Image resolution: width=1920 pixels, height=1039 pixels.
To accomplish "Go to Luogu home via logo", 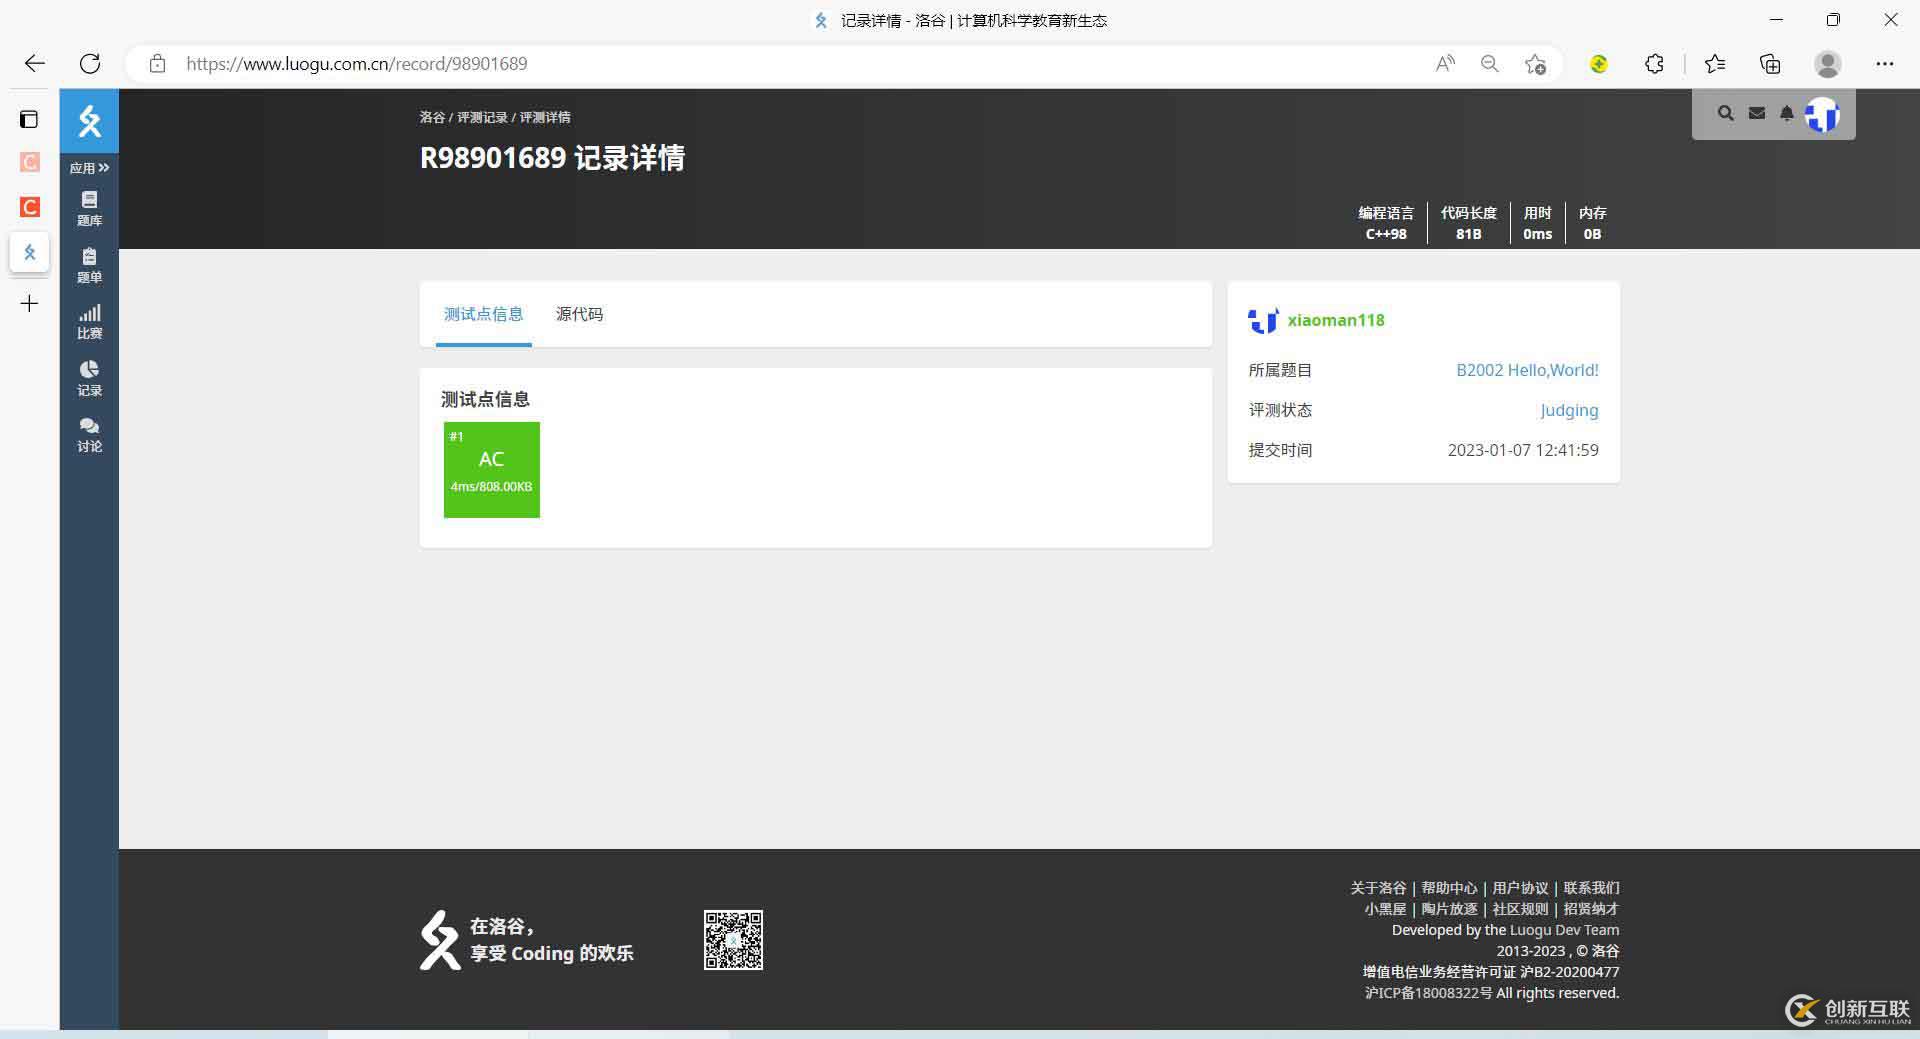I will (x=89, y=121).
